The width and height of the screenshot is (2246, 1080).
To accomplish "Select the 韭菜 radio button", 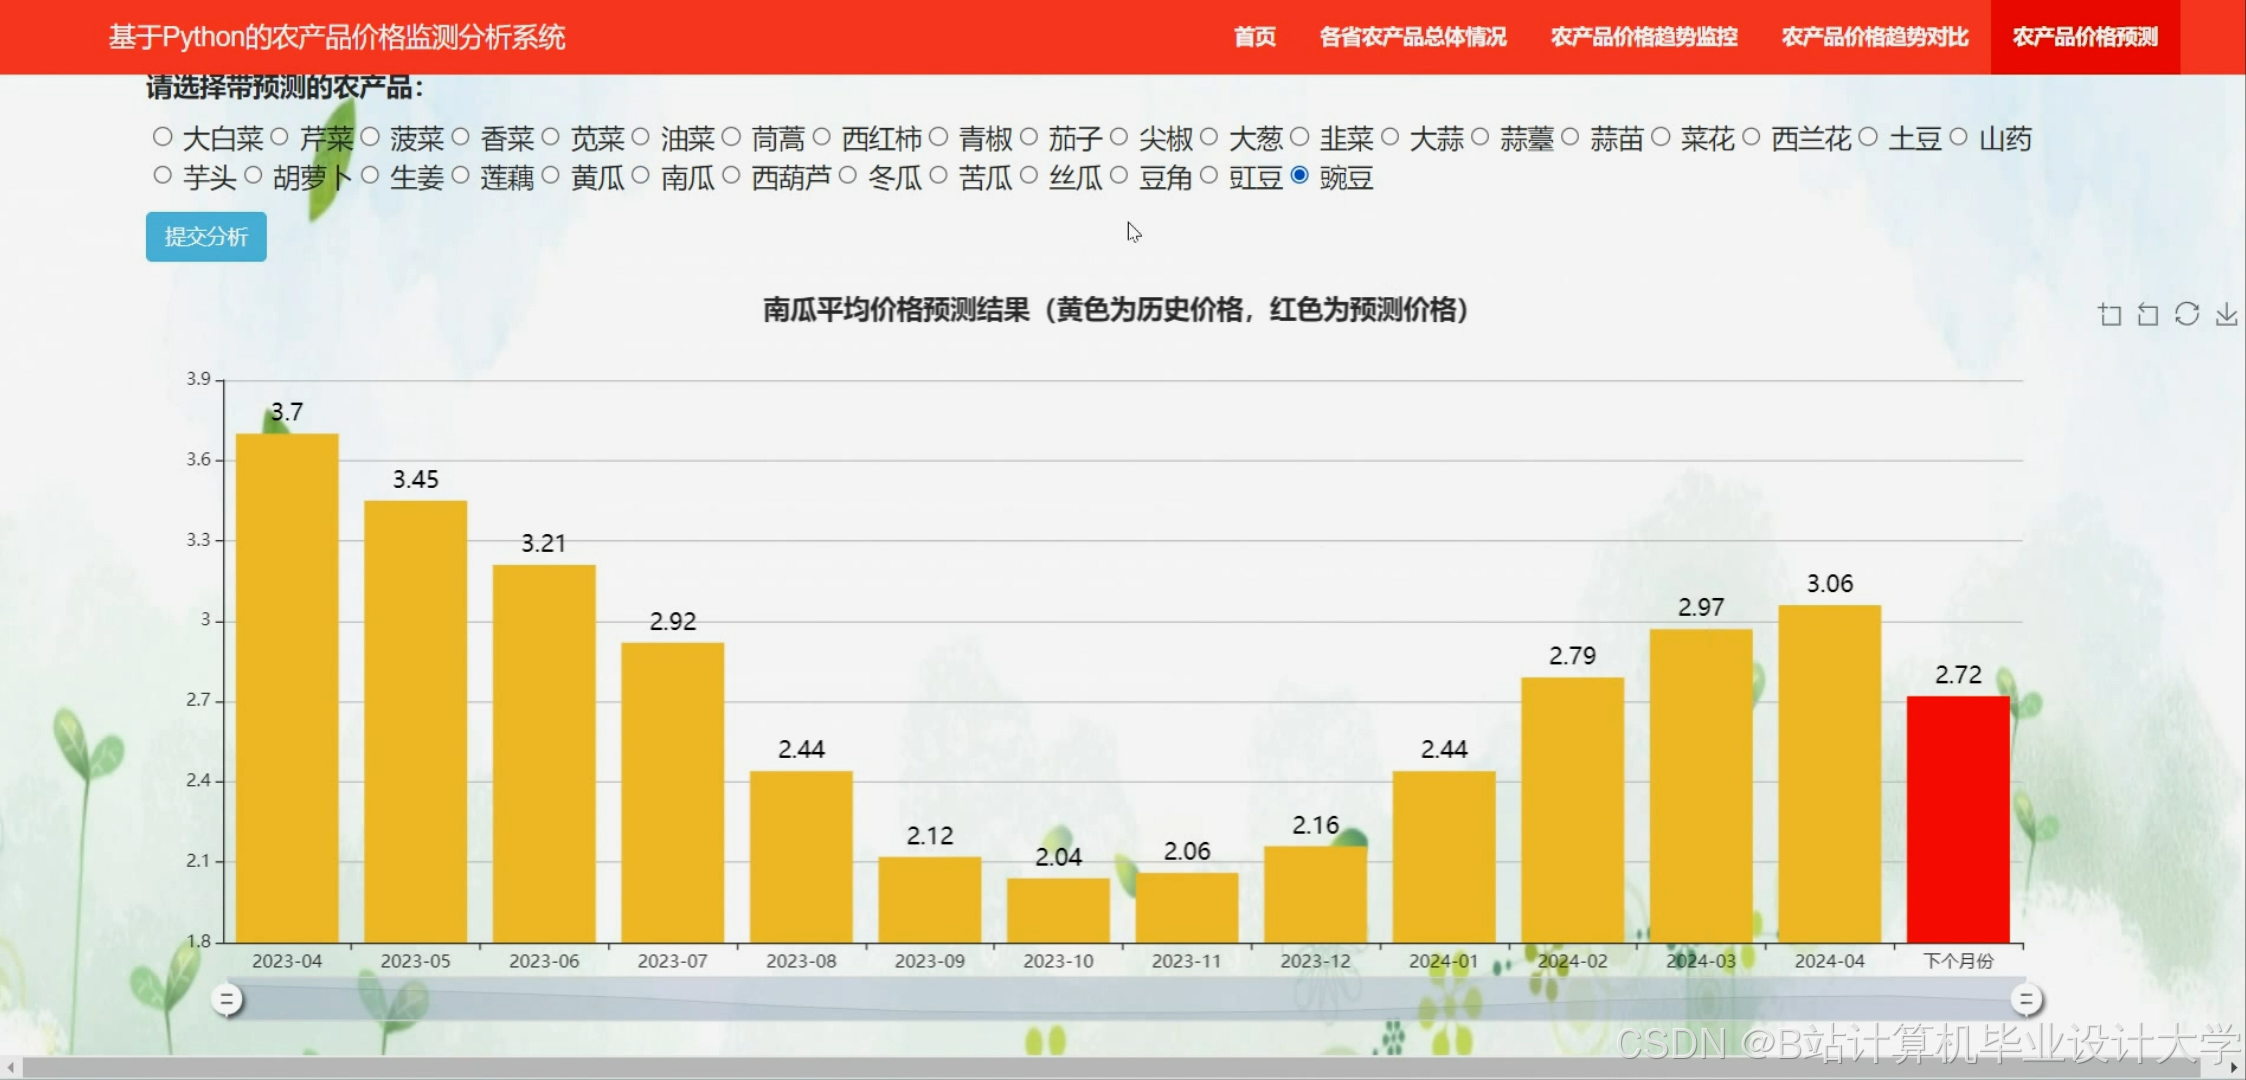I will click(x=1299, y=136).
